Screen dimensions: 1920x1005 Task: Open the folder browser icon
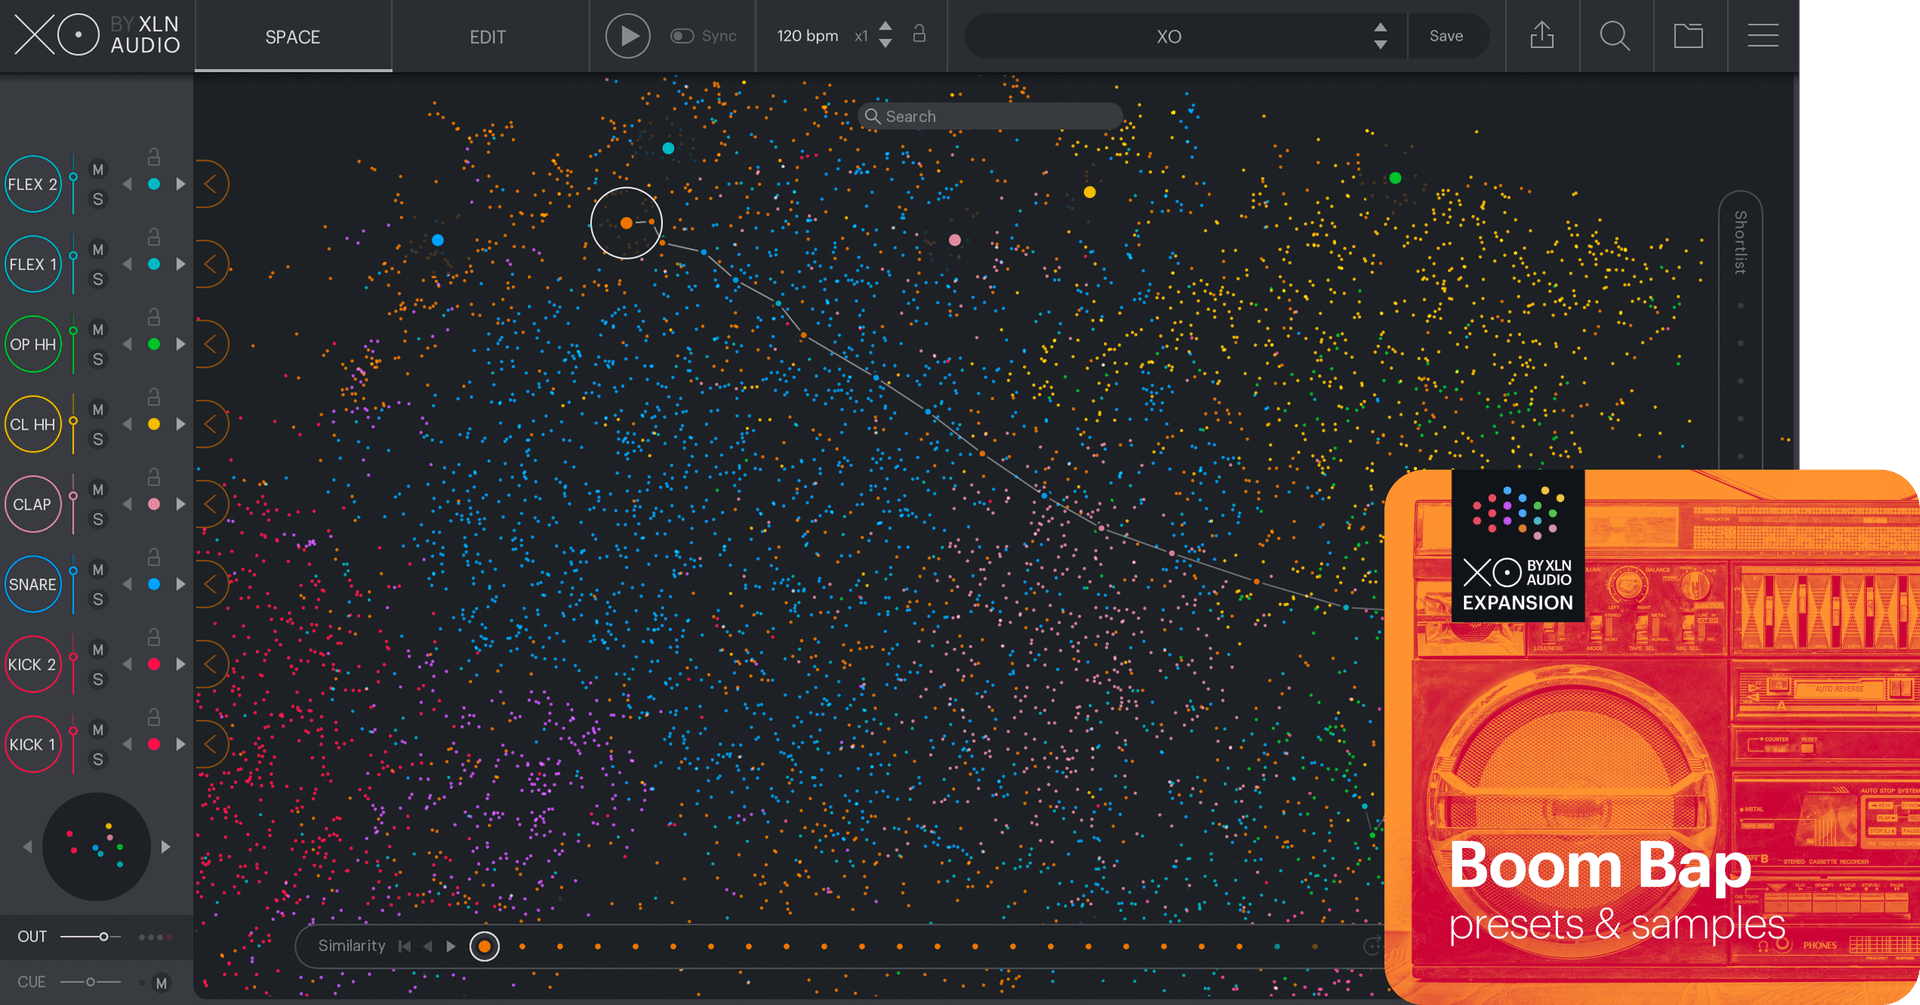1689,36
